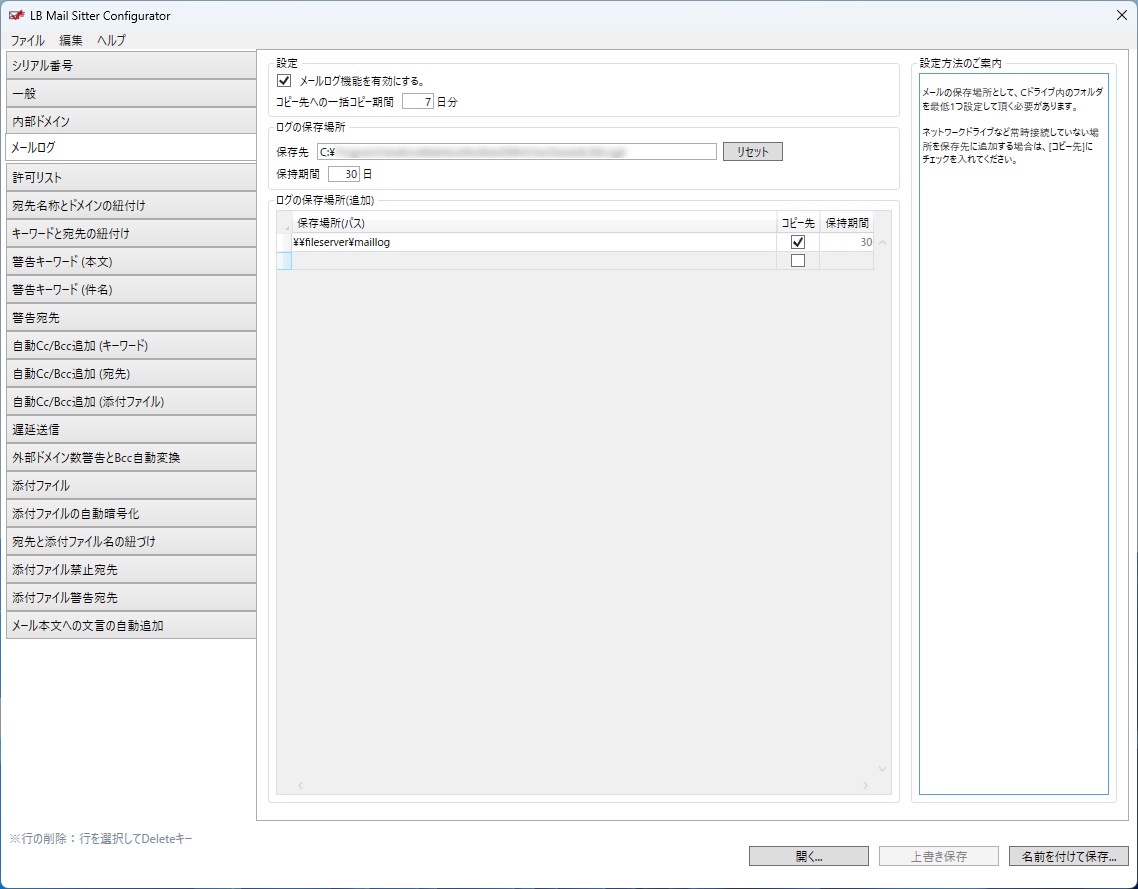Click the 一括コピー期間 days field

click(418, 102)
